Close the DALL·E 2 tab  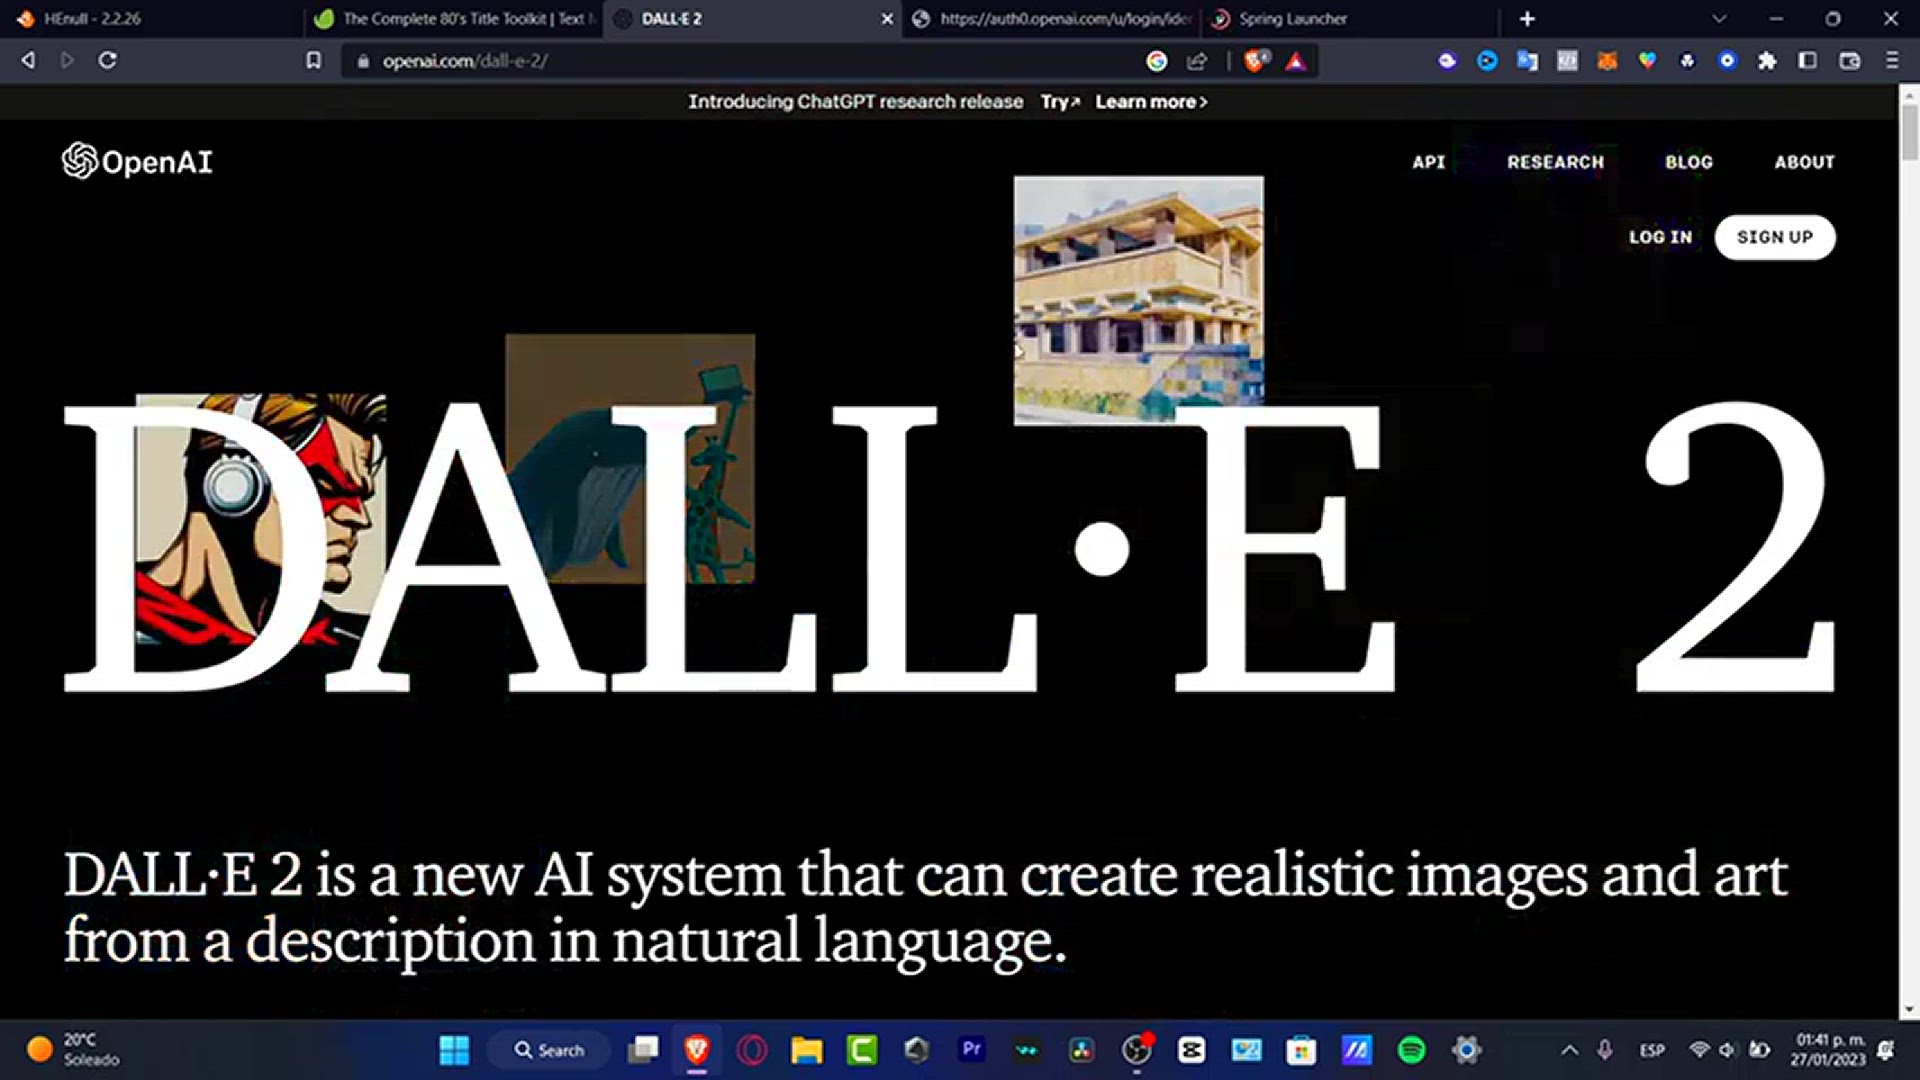pyautogui.click(x=887, y=19)
